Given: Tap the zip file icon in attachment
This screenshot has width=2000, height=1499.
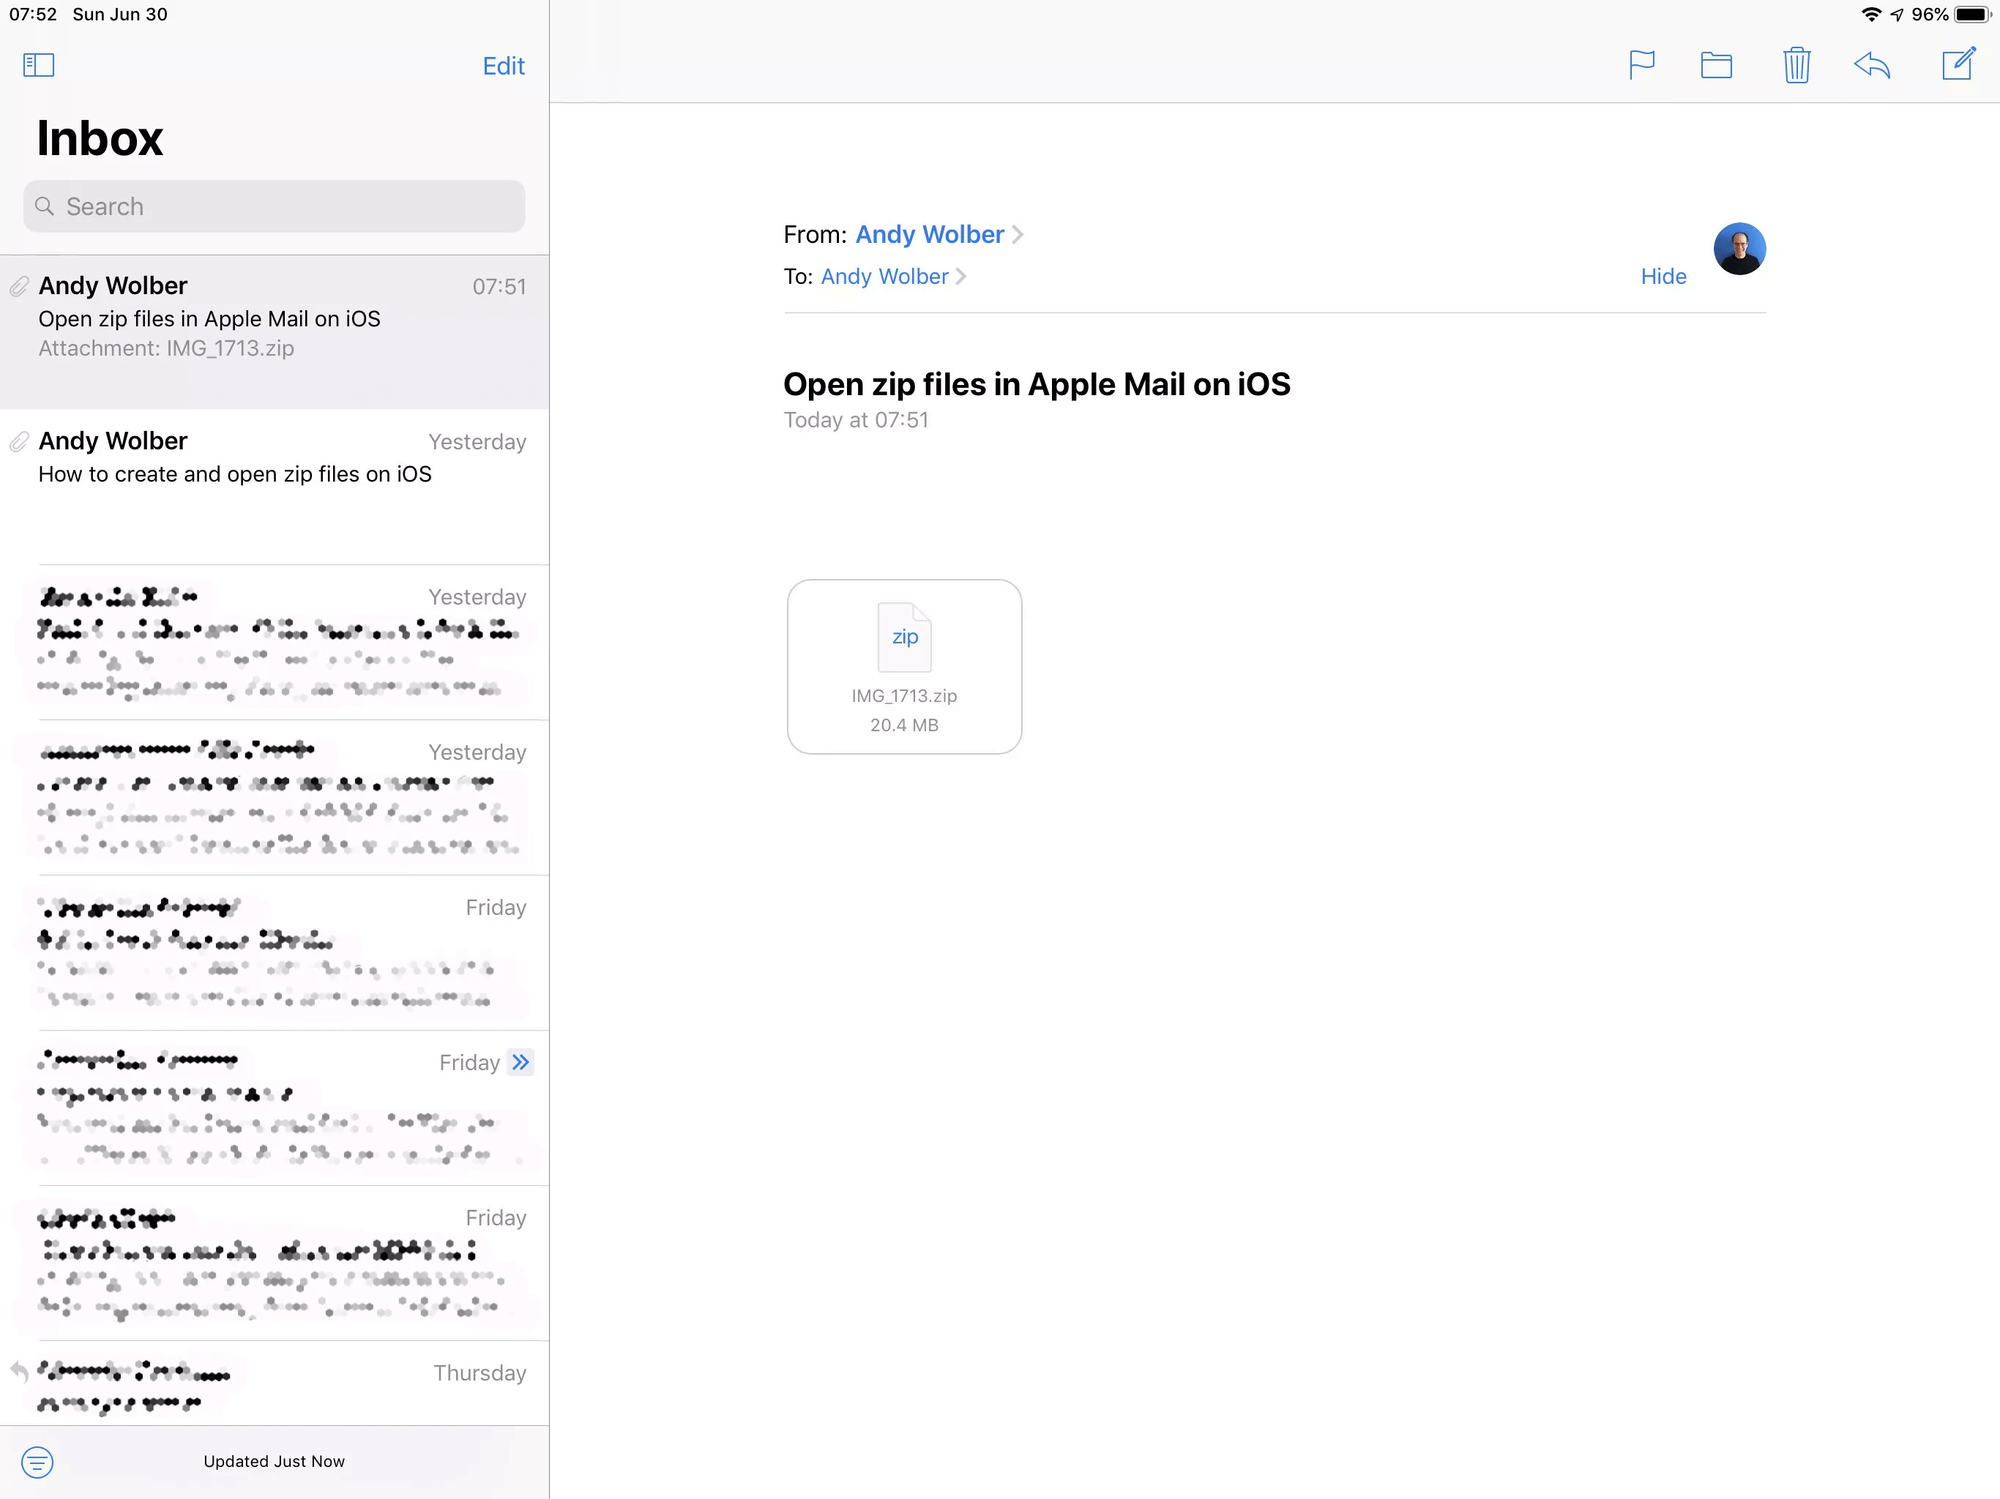Looking at the screenshot, I should point(904,637).
